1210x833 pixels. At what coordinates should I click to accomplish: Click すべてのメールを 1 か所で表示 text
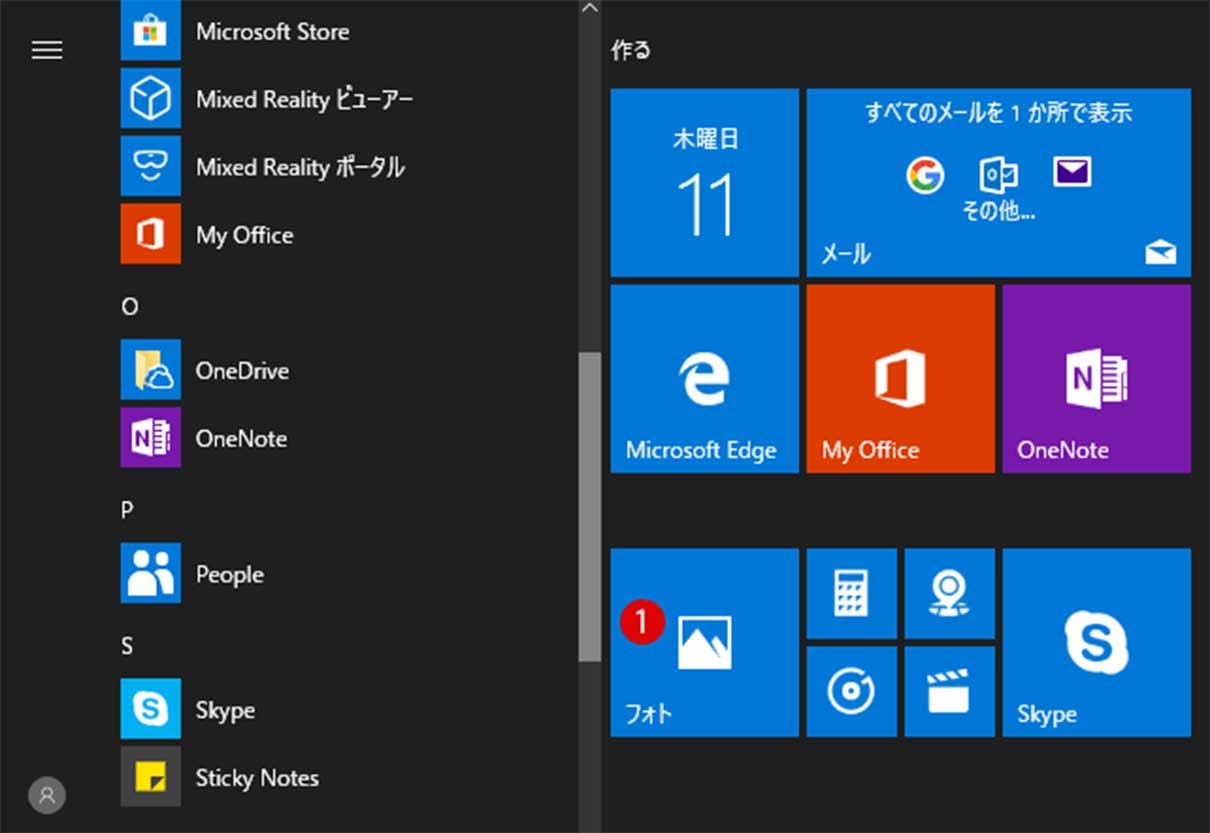click(998, 113)
